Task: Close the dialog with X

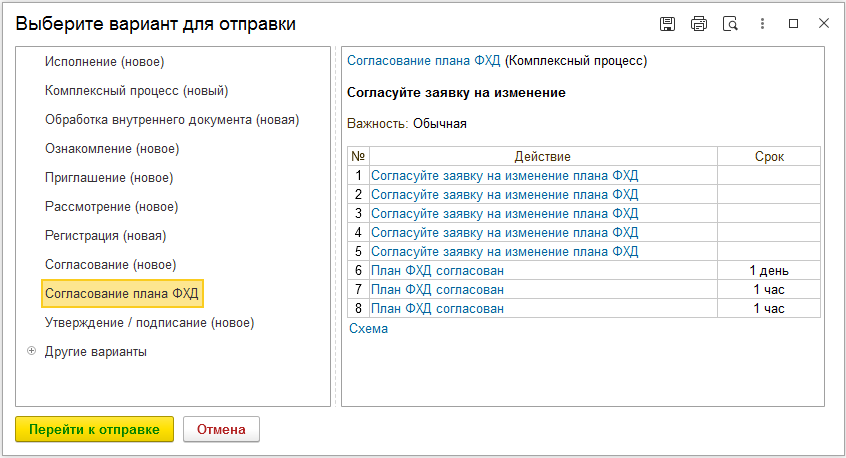Action: tap(824, 23)
